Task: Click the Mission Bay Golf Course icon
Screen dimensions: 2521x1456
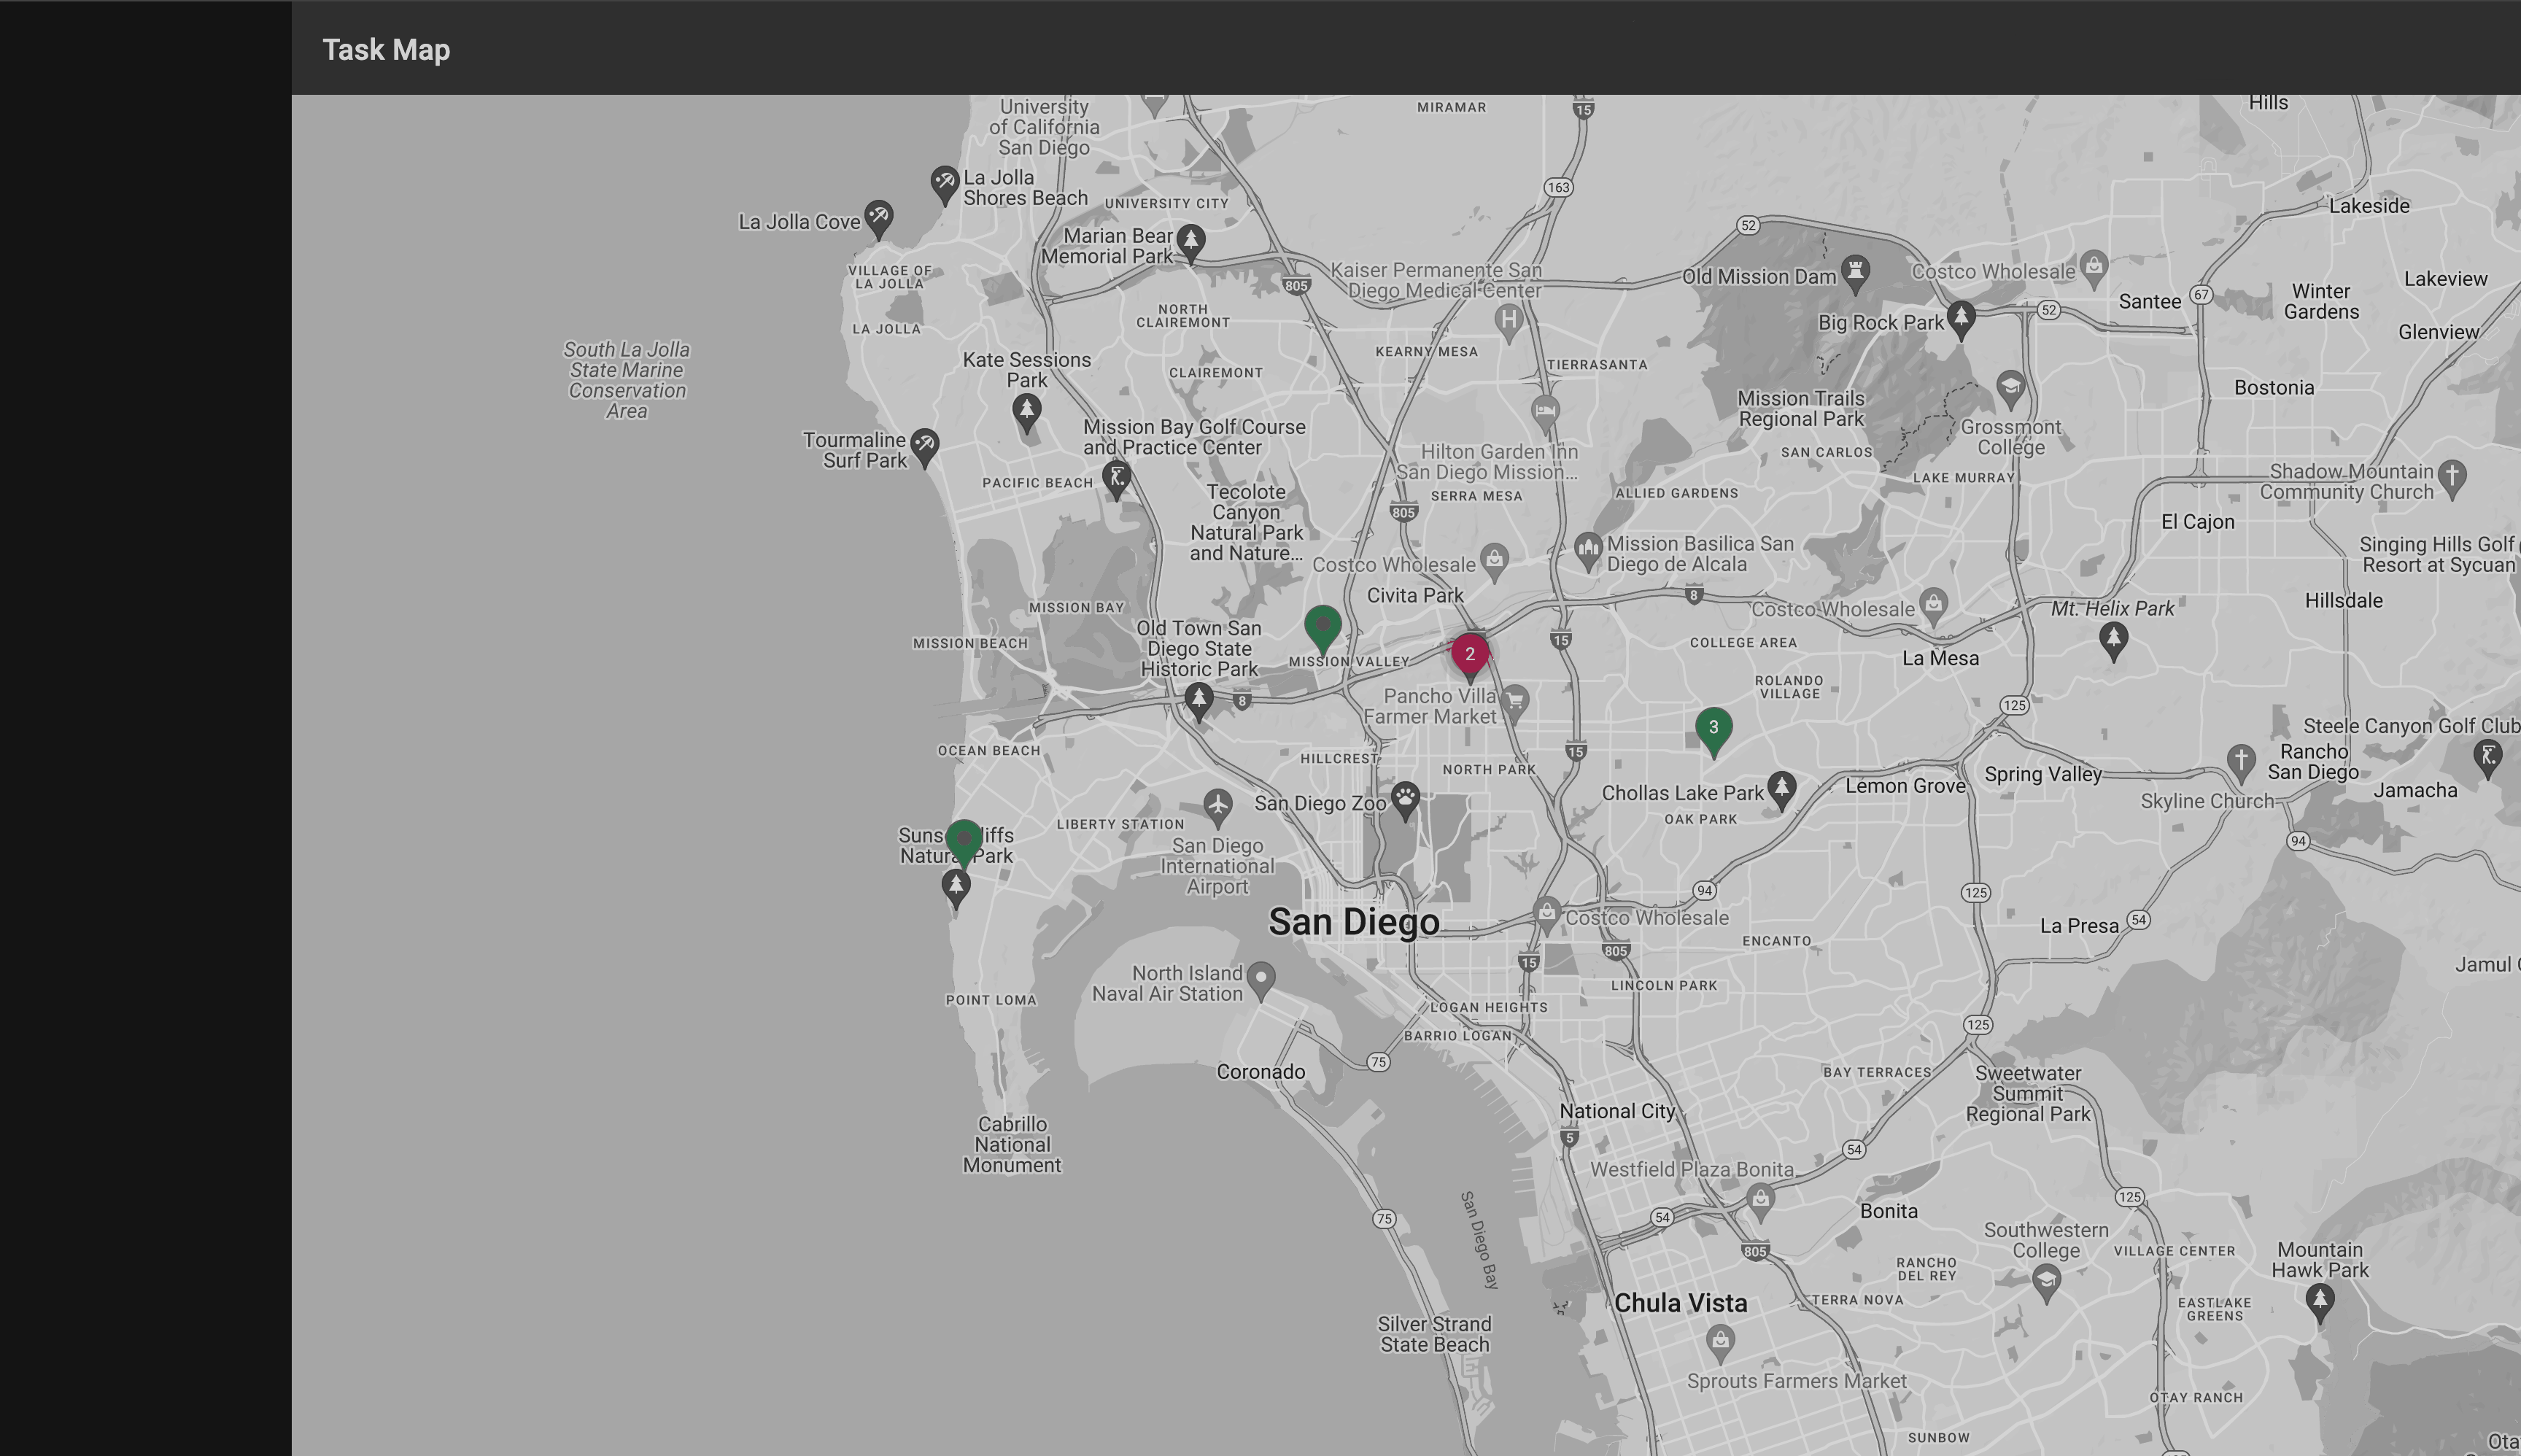Action: (x=1116, y=476)
